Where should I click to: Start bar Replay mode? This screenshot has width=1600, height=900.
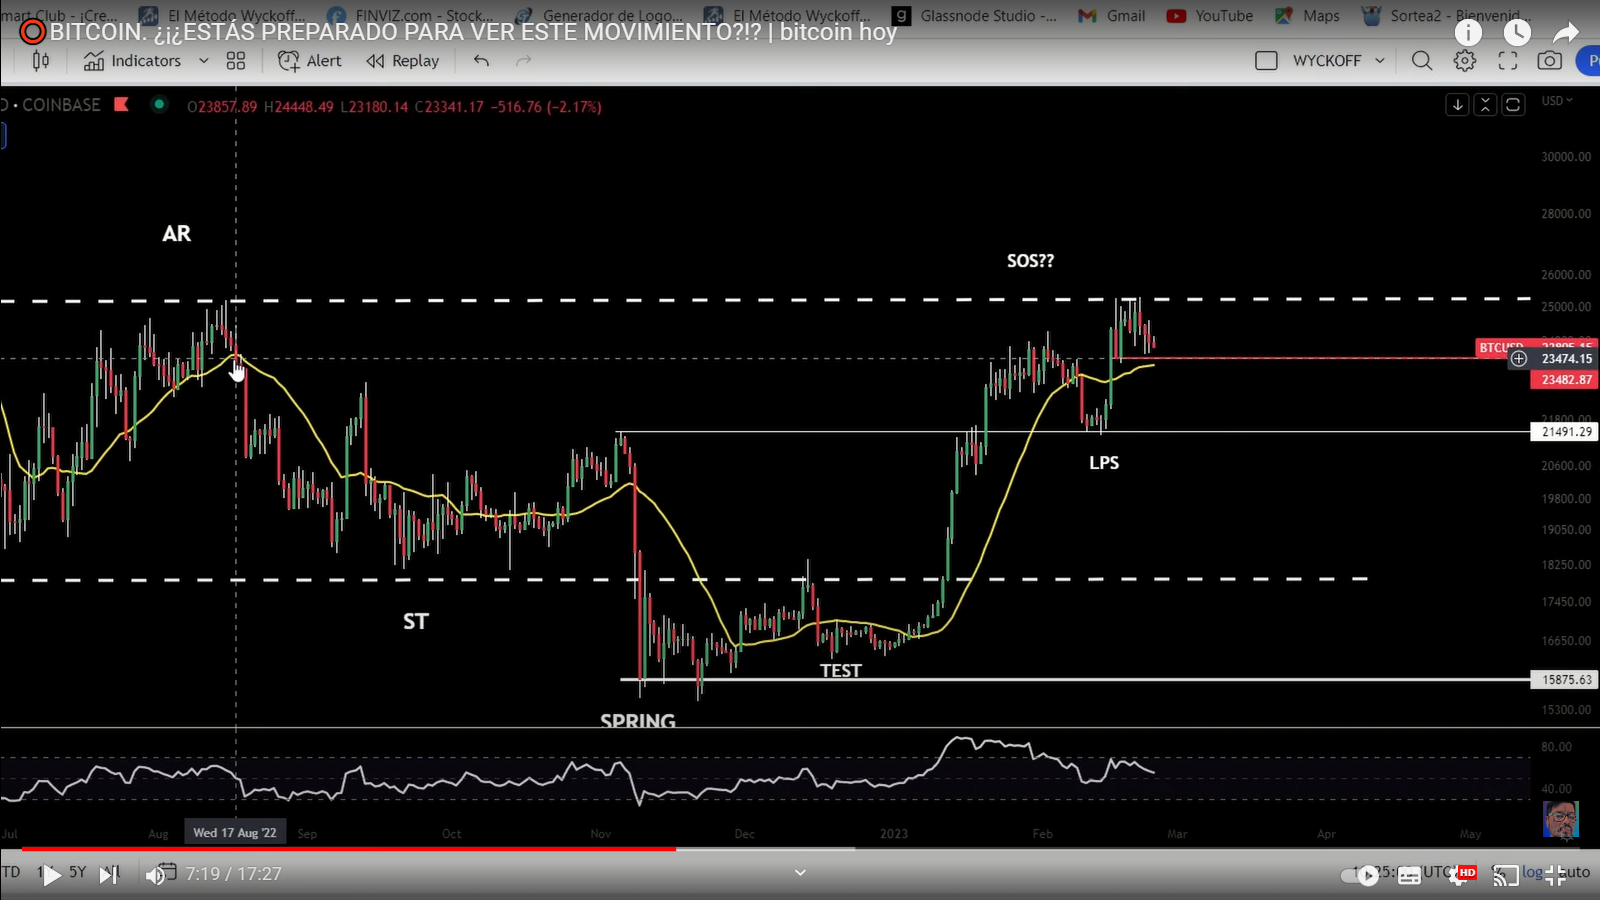[x=402, y=61]
